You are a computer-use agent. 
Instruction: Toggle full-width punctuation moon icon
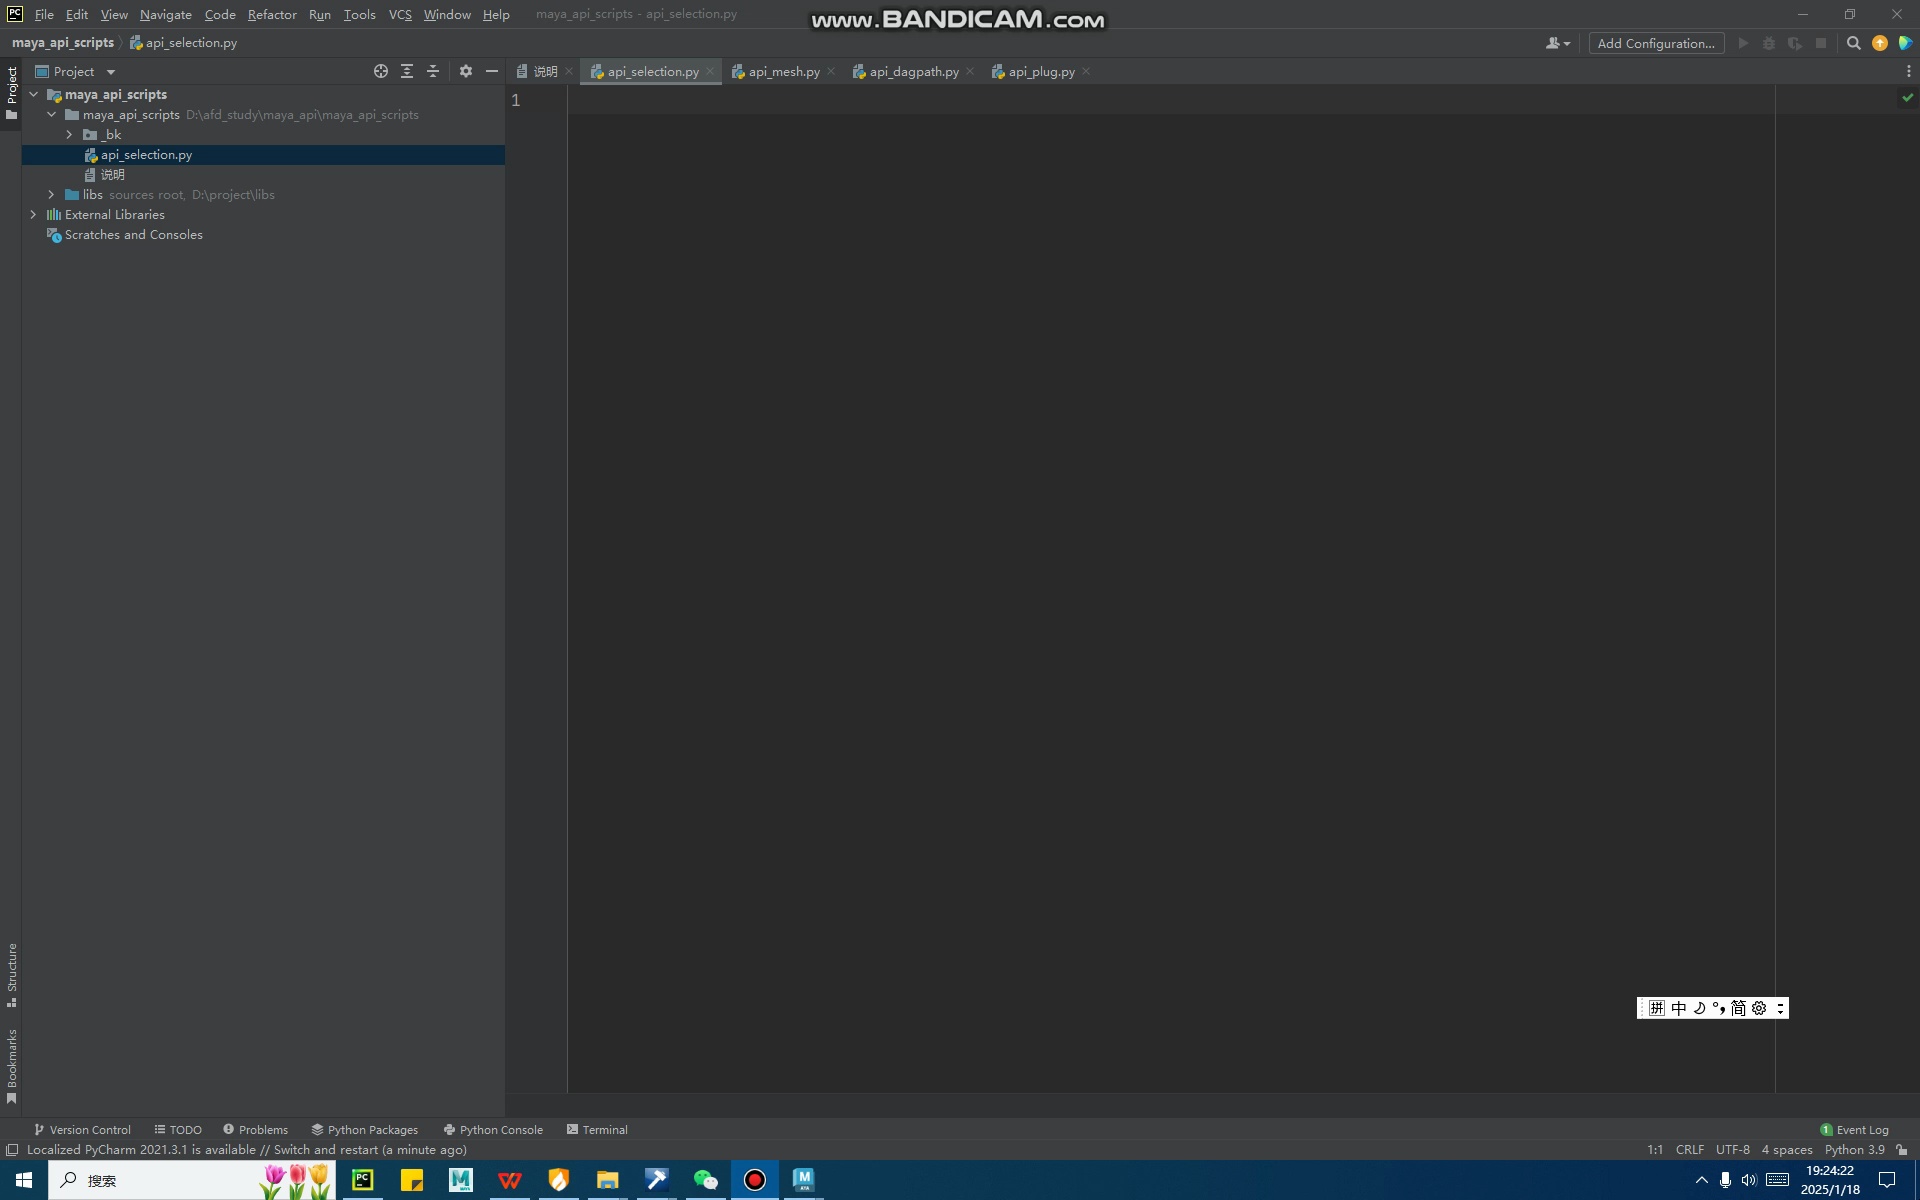[1699, 1008]
